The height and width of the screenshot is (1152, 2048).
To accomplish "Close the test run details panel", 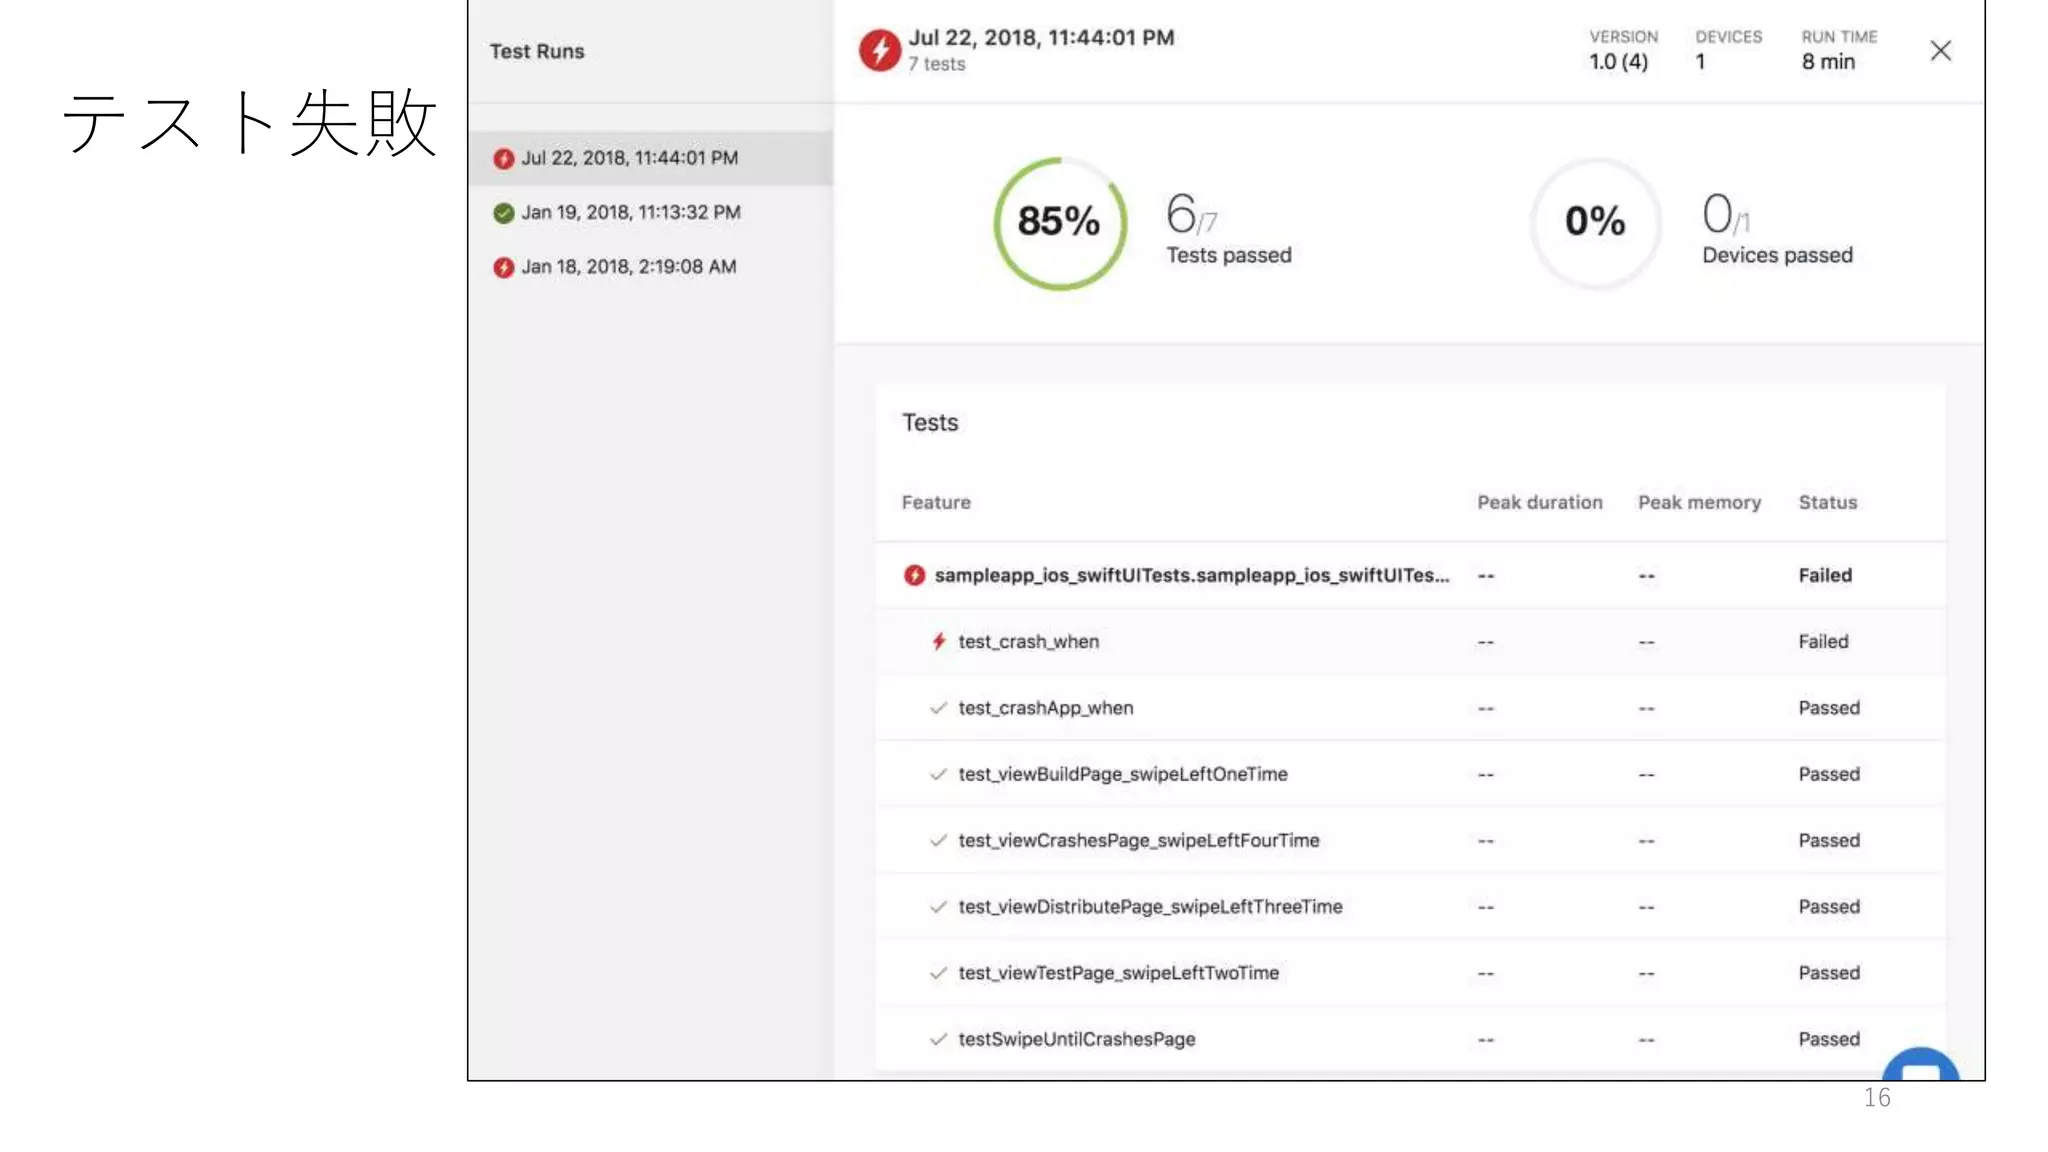I will point(1940,51).
